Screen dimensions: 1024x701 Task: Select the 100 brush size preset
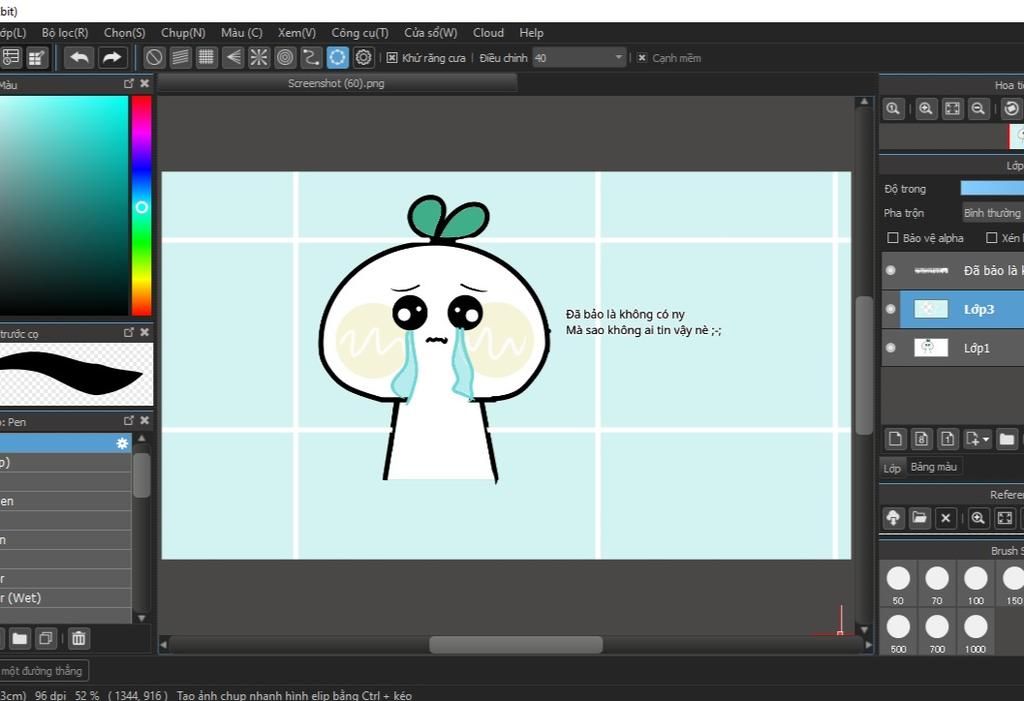pos(975,578)
